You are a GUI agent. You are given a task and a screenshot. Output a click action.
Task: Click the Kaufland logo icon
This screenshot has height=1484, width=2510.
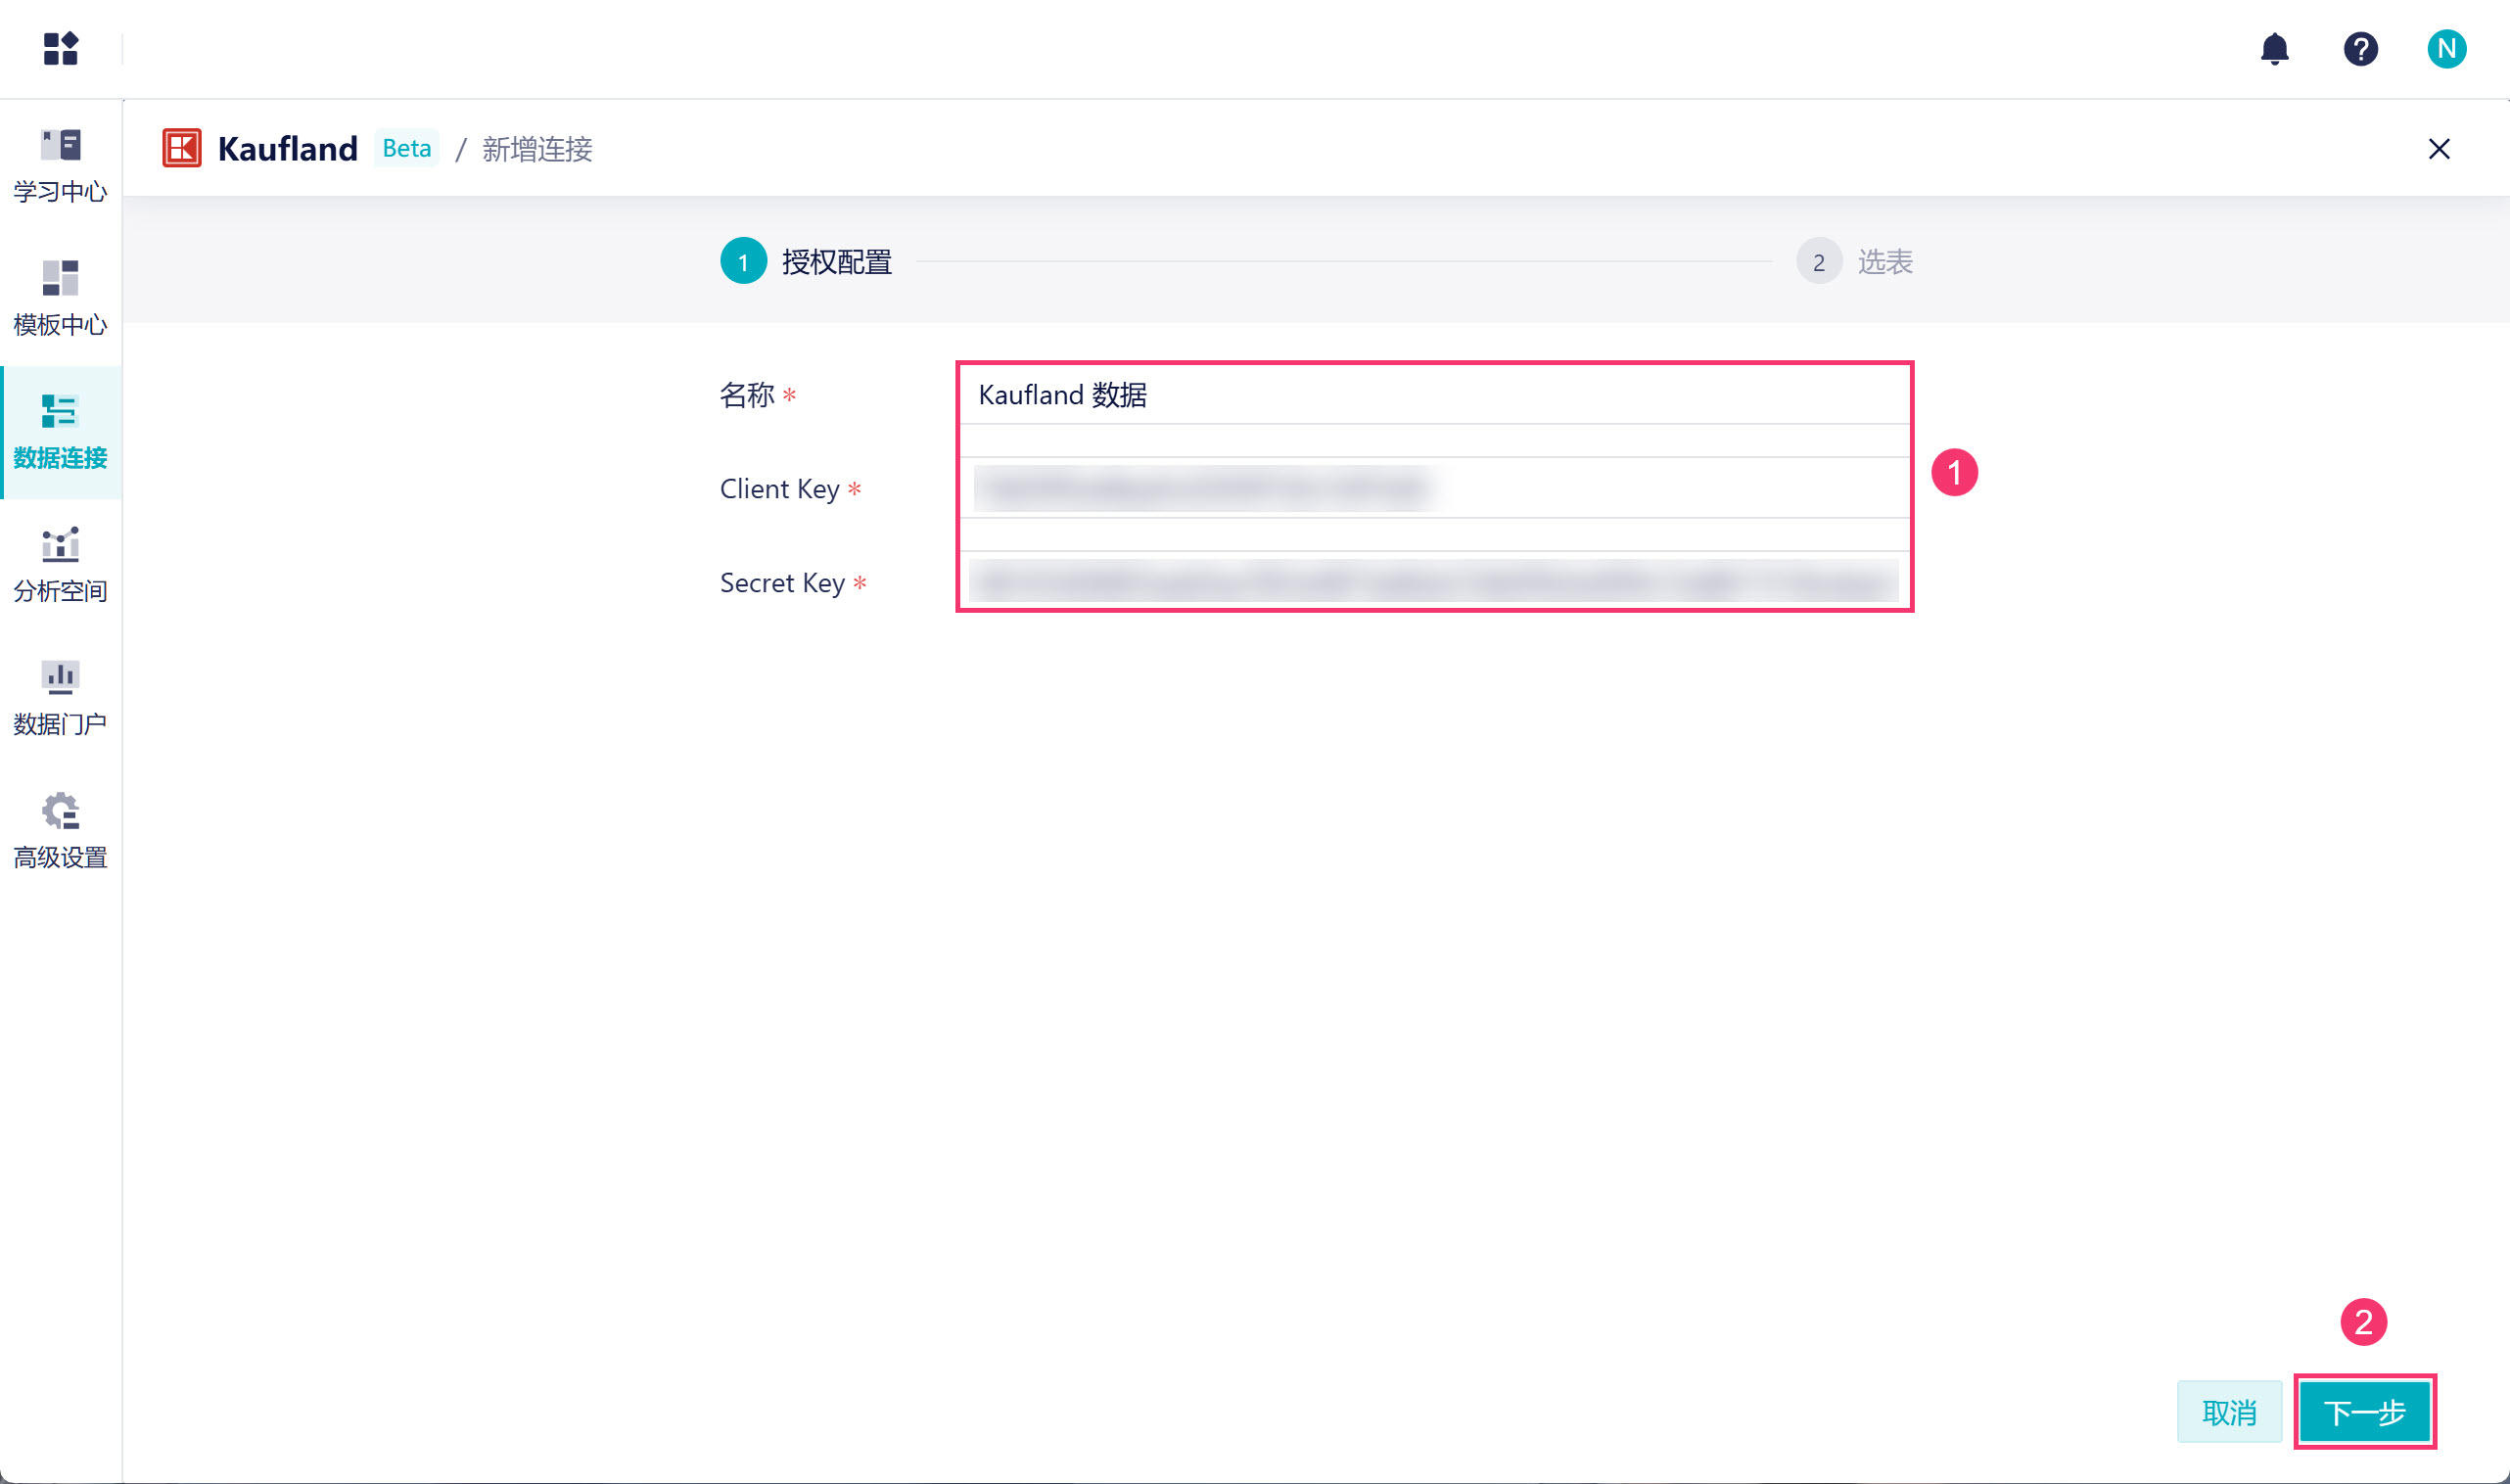click(x=182, y=148)
